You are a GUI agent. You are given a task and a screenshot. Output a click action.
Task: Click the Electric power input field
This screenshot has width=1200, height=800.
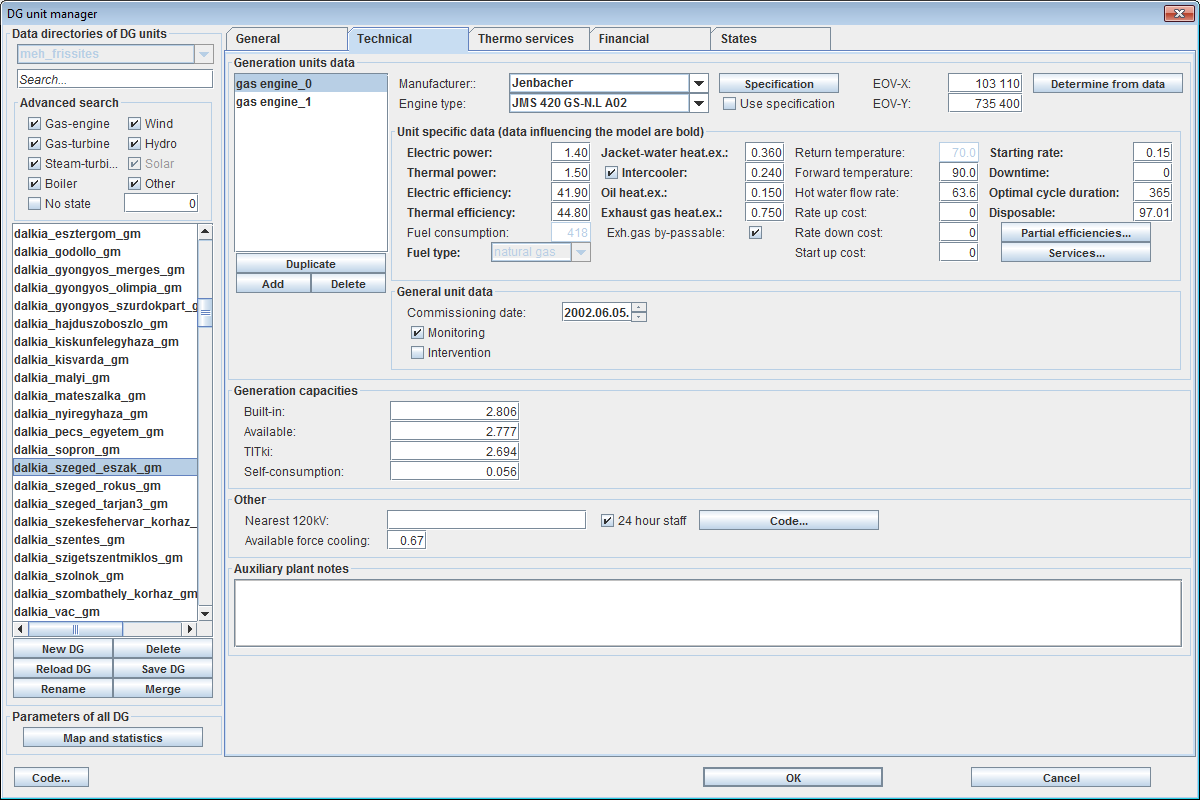(x=570, y=153)
